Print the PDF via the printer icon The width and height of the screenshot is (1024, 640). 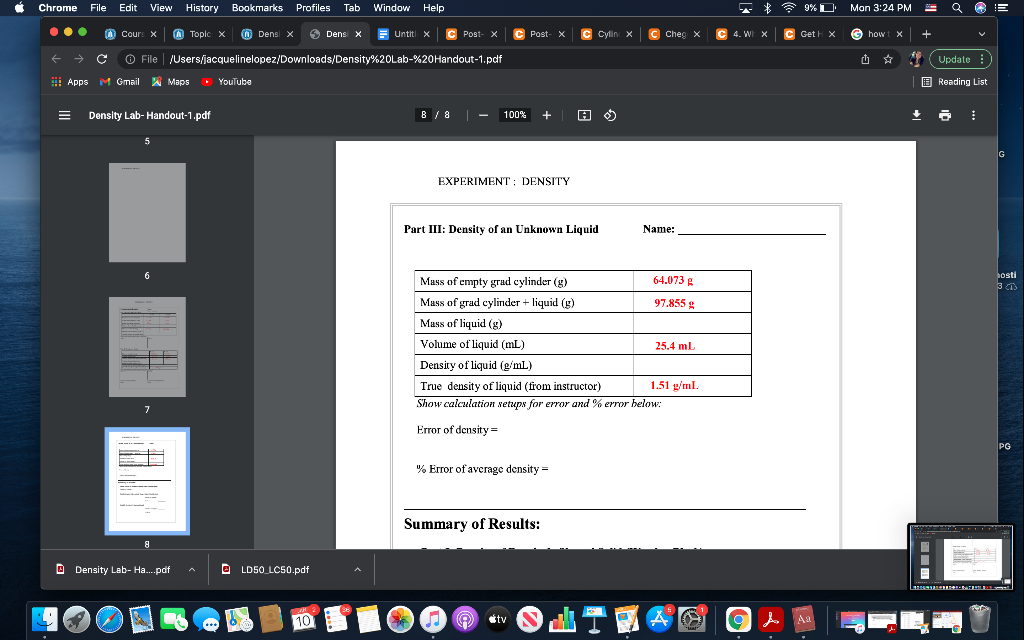(x=944, y=115)
